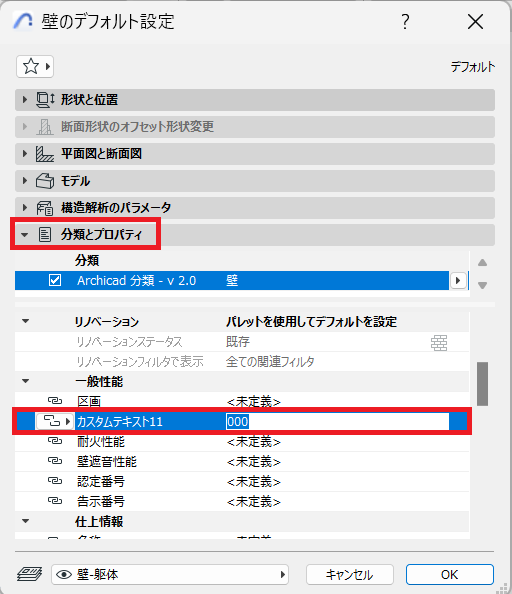Viewport: 512px width, 594px height.
Task: Expand the モデル panel
Action: point(25,181)
